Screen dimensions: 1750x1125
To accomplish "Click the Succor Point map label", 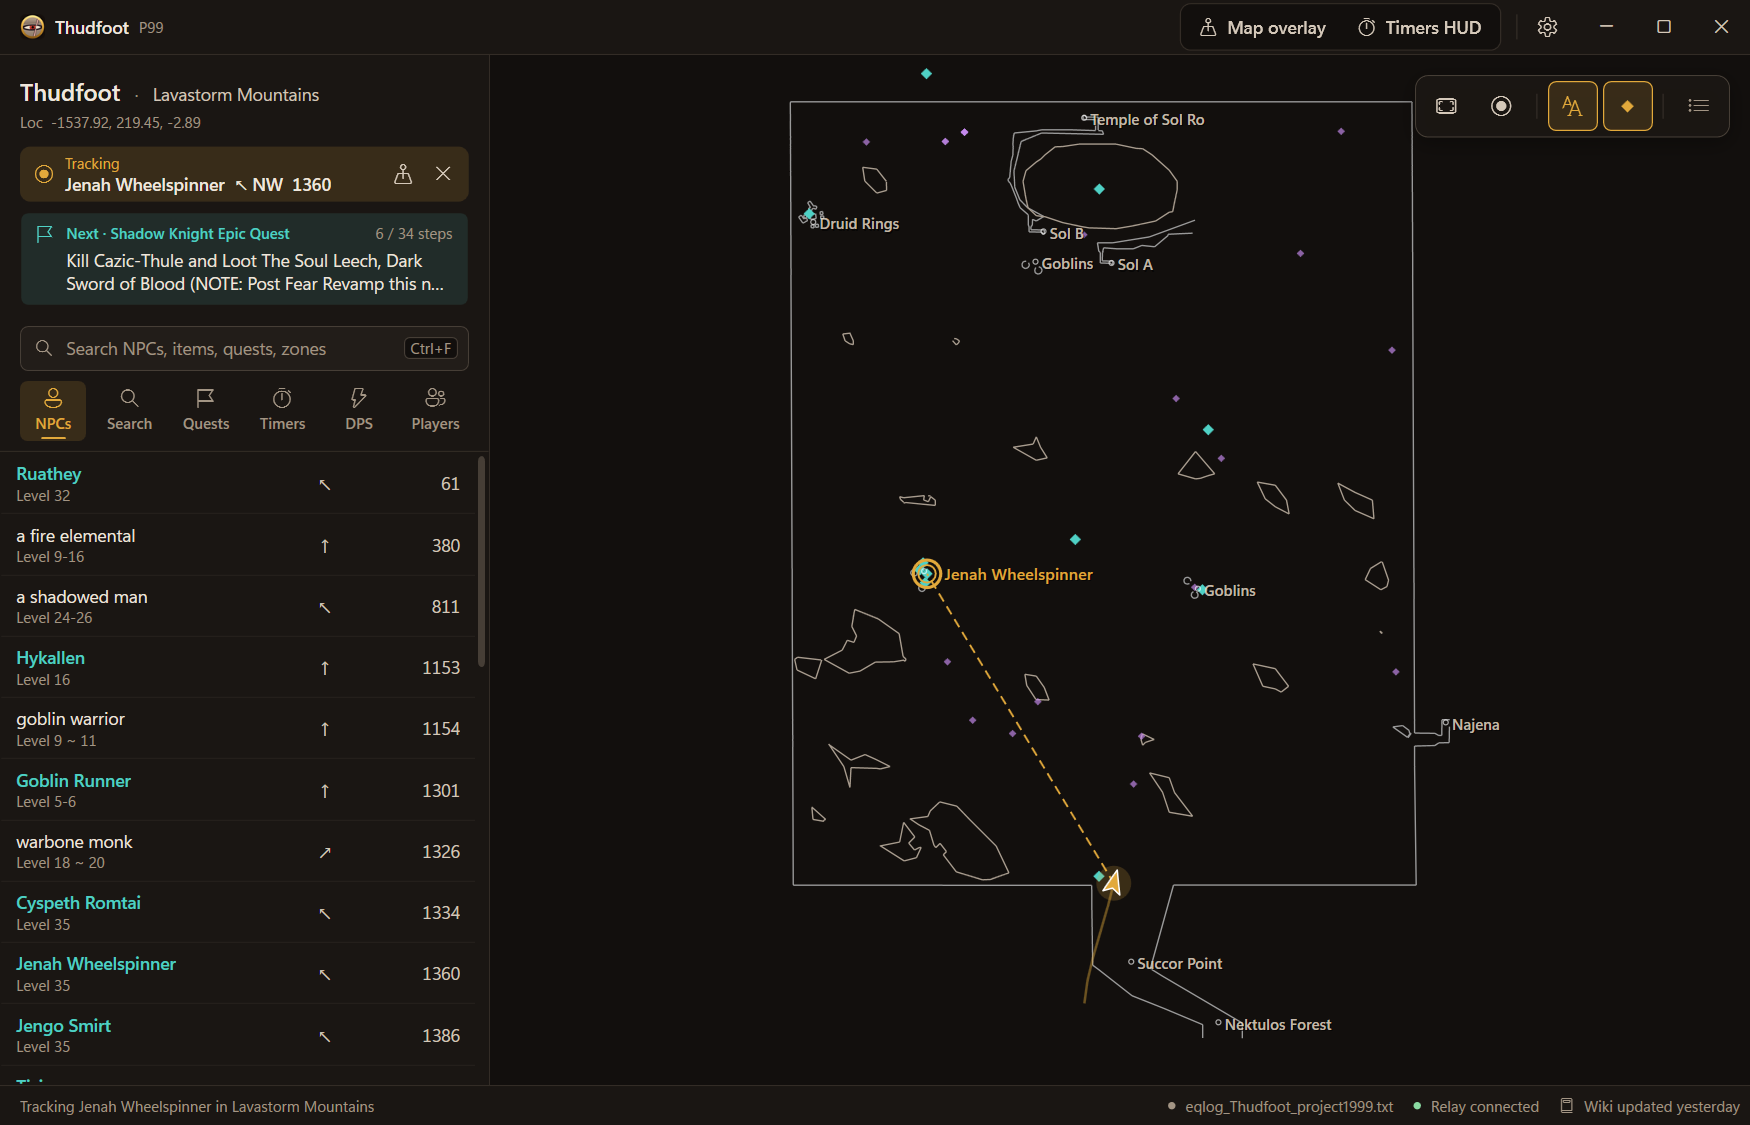I will [1180, 964].
